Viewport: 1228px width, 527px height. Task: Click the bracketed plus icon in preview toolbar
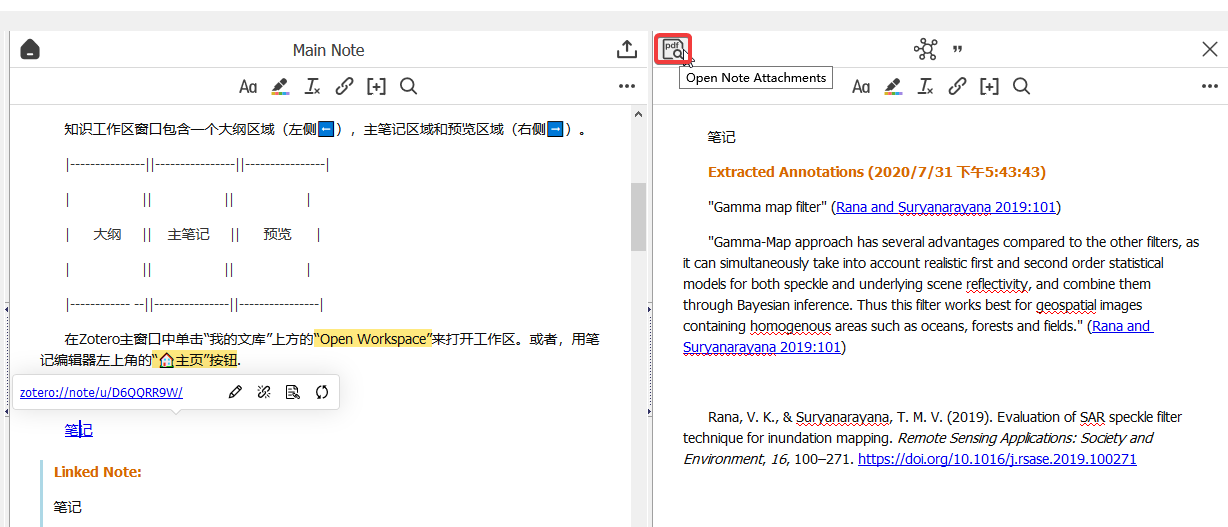click(x=989, y=87)
